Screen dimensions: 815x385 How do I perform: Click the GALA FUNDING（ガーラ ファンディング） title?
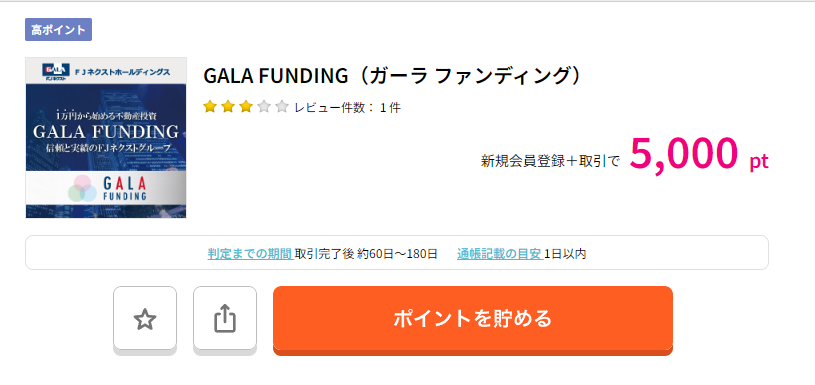tap(392, 76)
